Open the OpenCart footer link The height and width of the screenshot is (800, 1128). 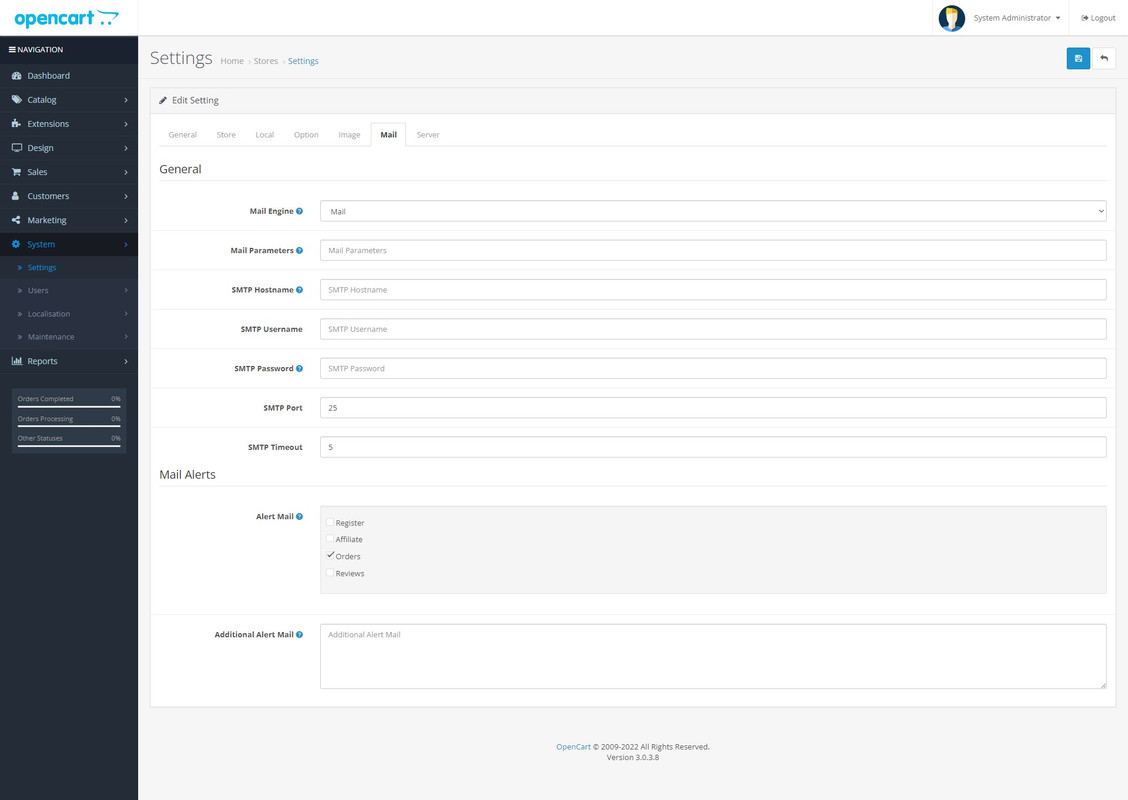coord(573,747)
